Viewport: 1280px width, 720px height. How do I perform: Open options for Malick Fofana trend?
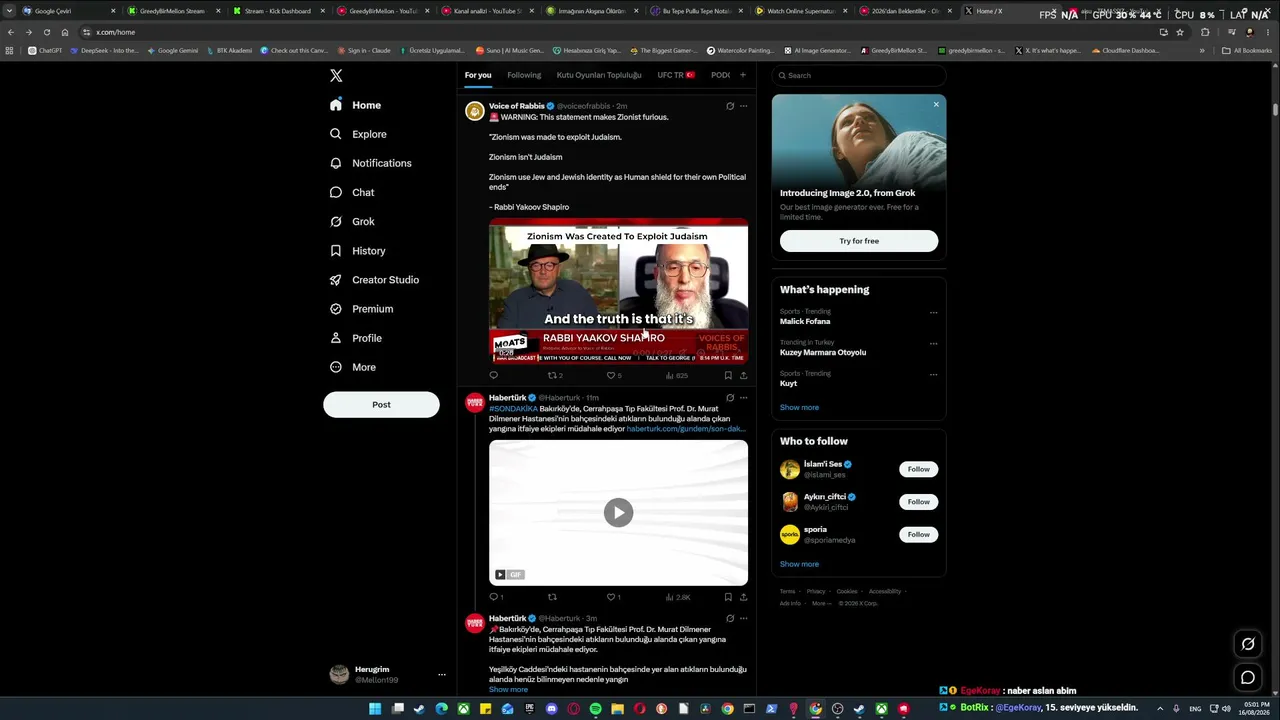[933, 313]
